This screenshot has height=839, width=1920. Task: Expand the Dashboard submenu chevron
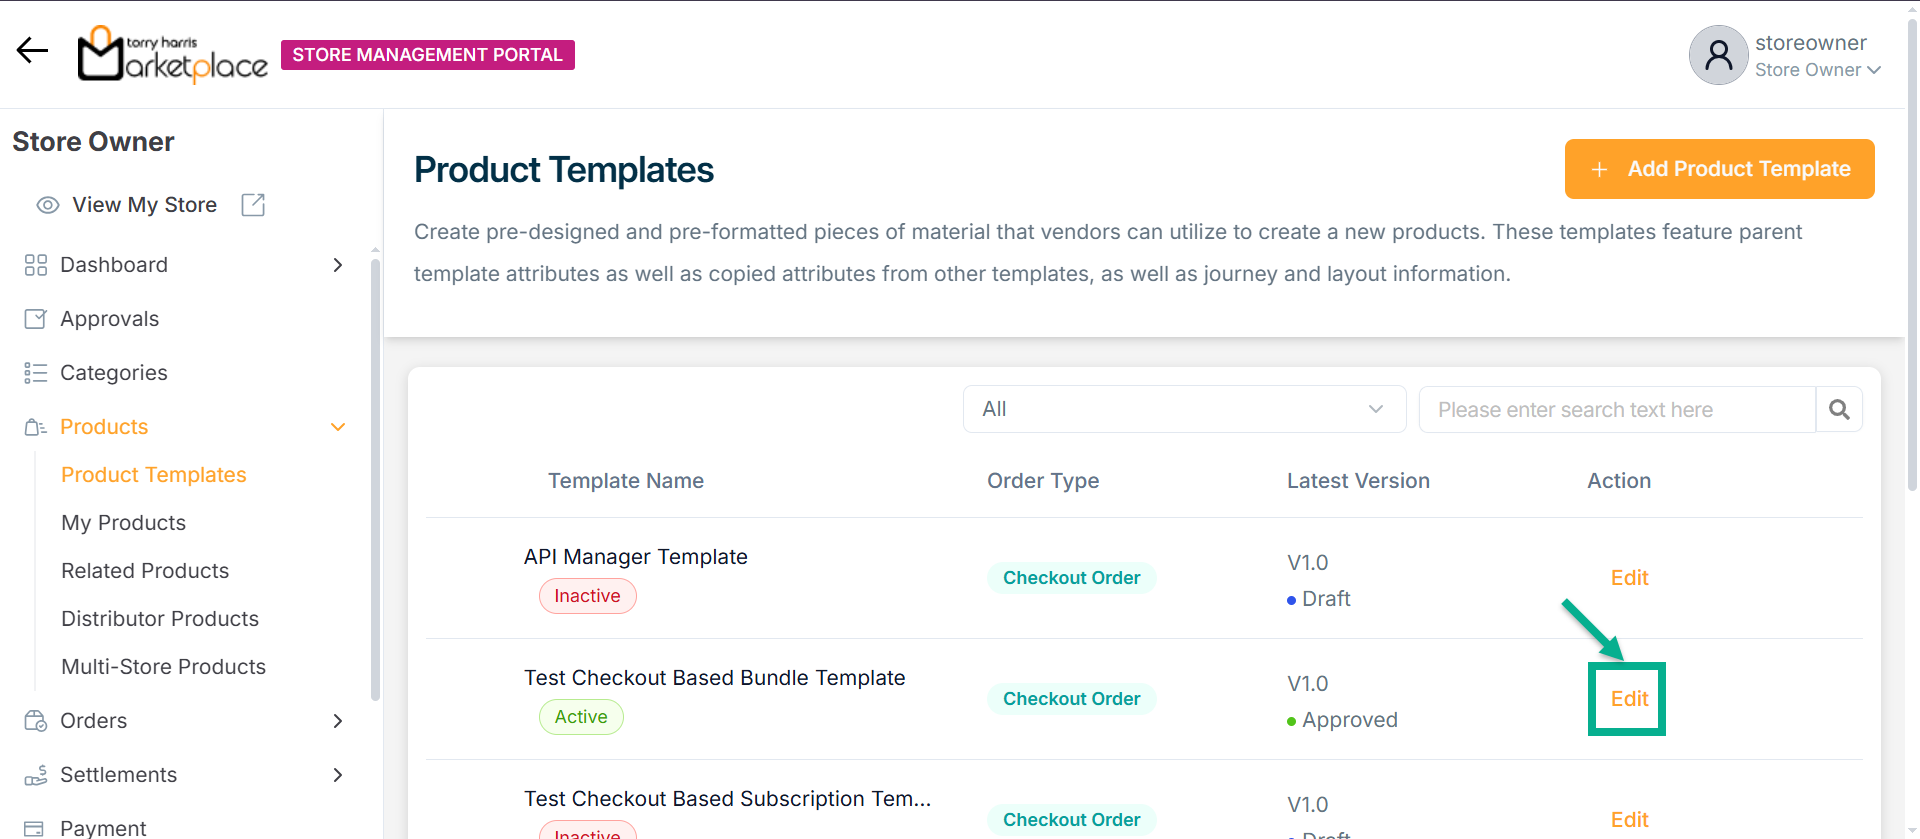coord(338,265)
